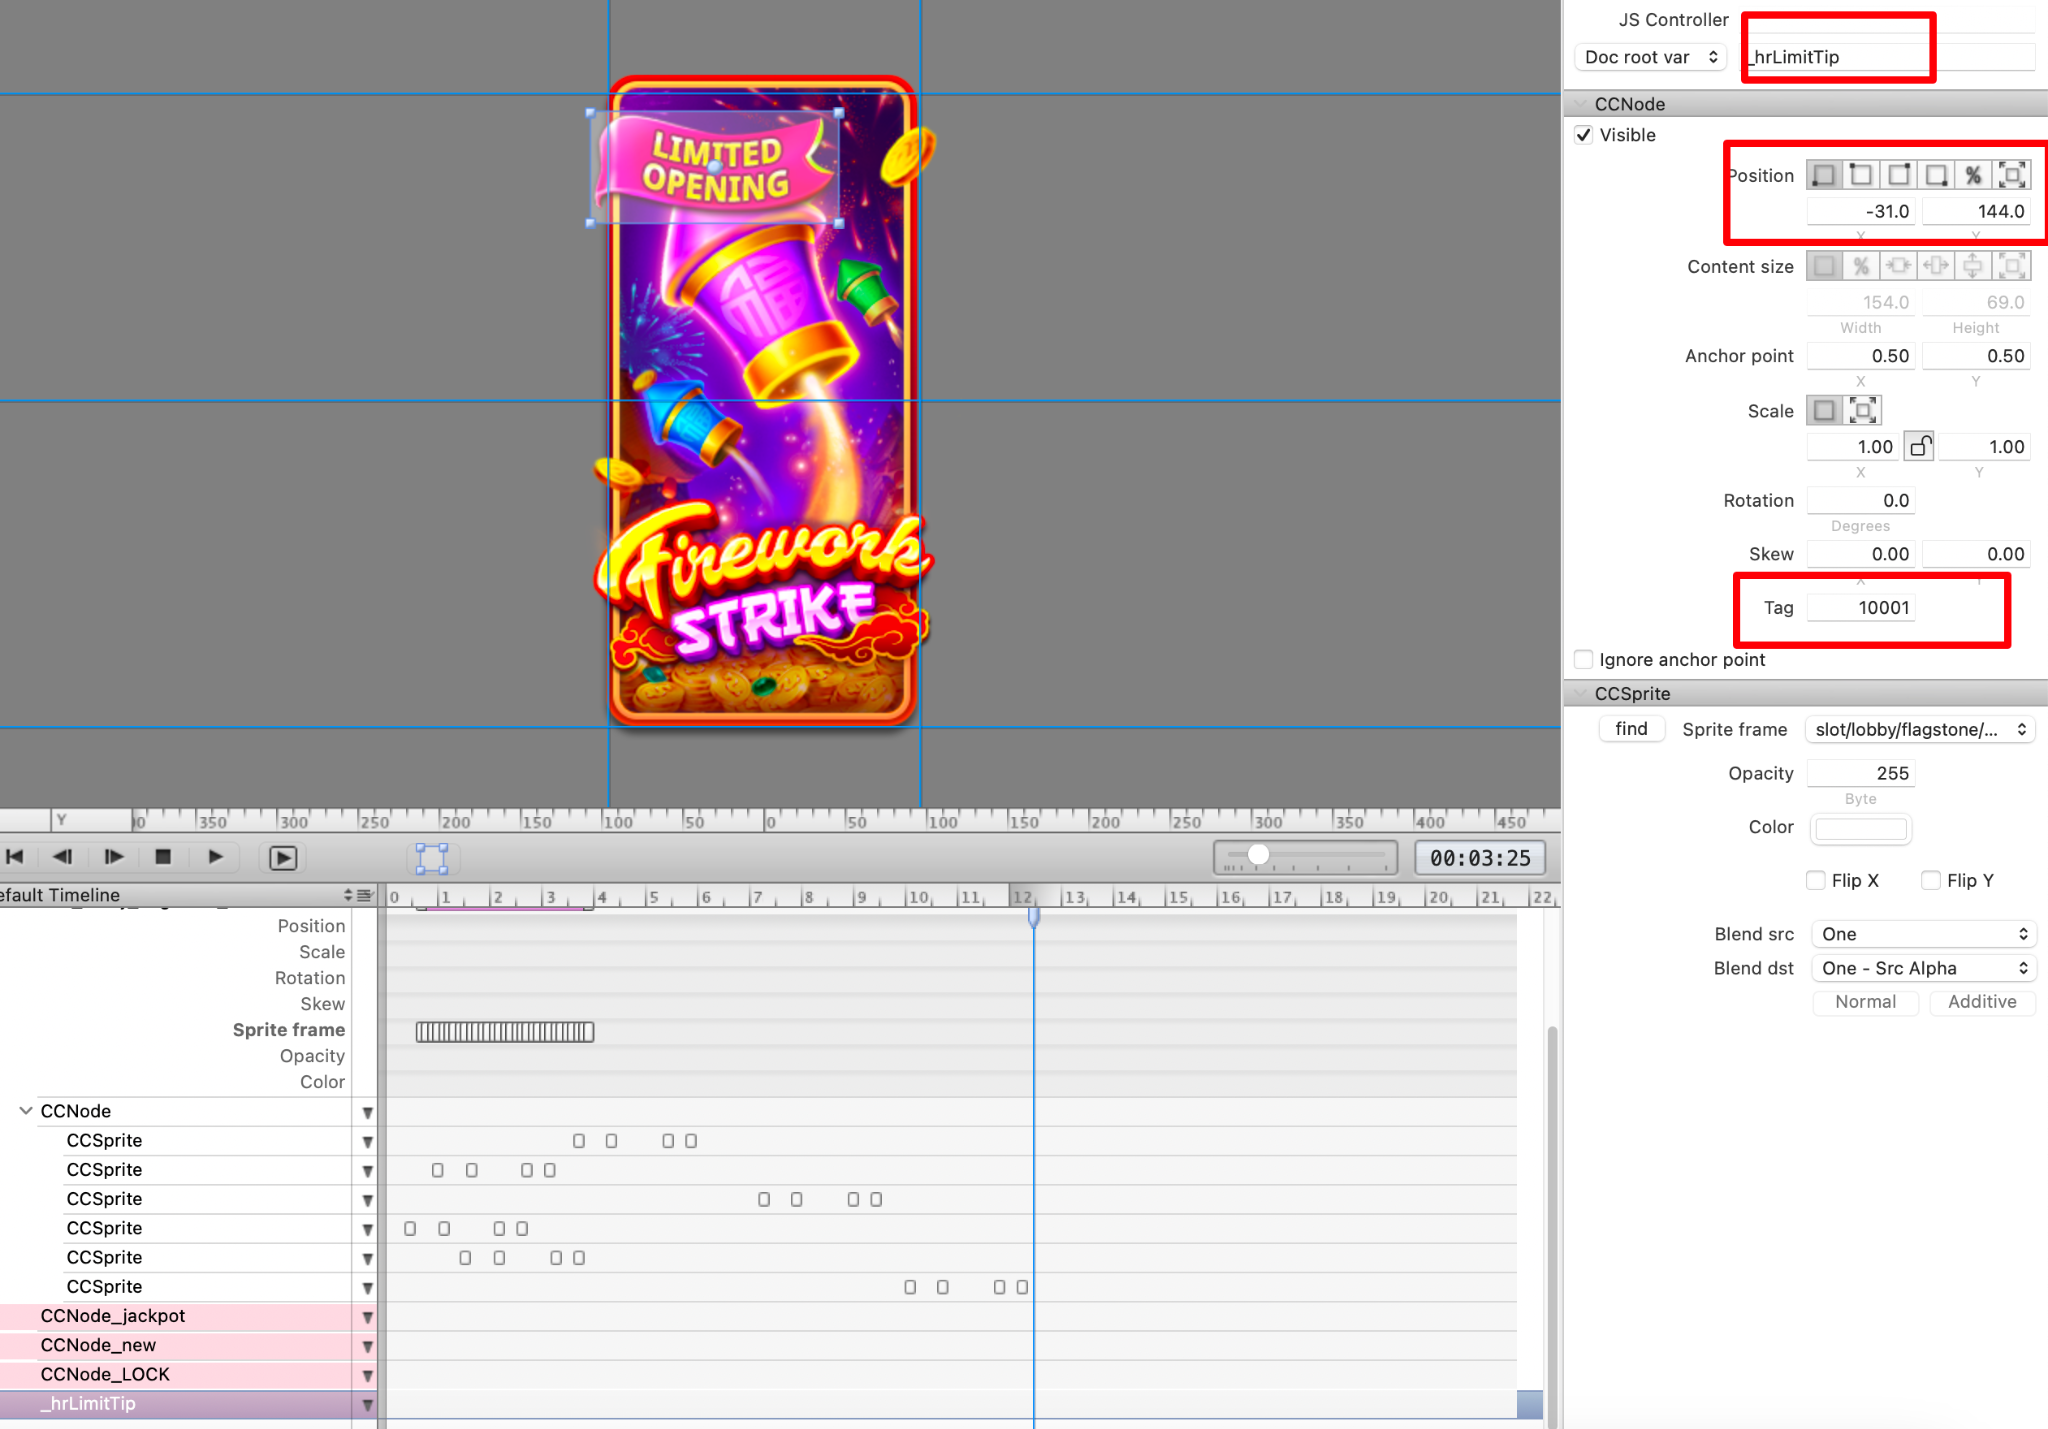Open the Doc root var dropdown
2048x1429 pixels.
[x=1650, y=57]
